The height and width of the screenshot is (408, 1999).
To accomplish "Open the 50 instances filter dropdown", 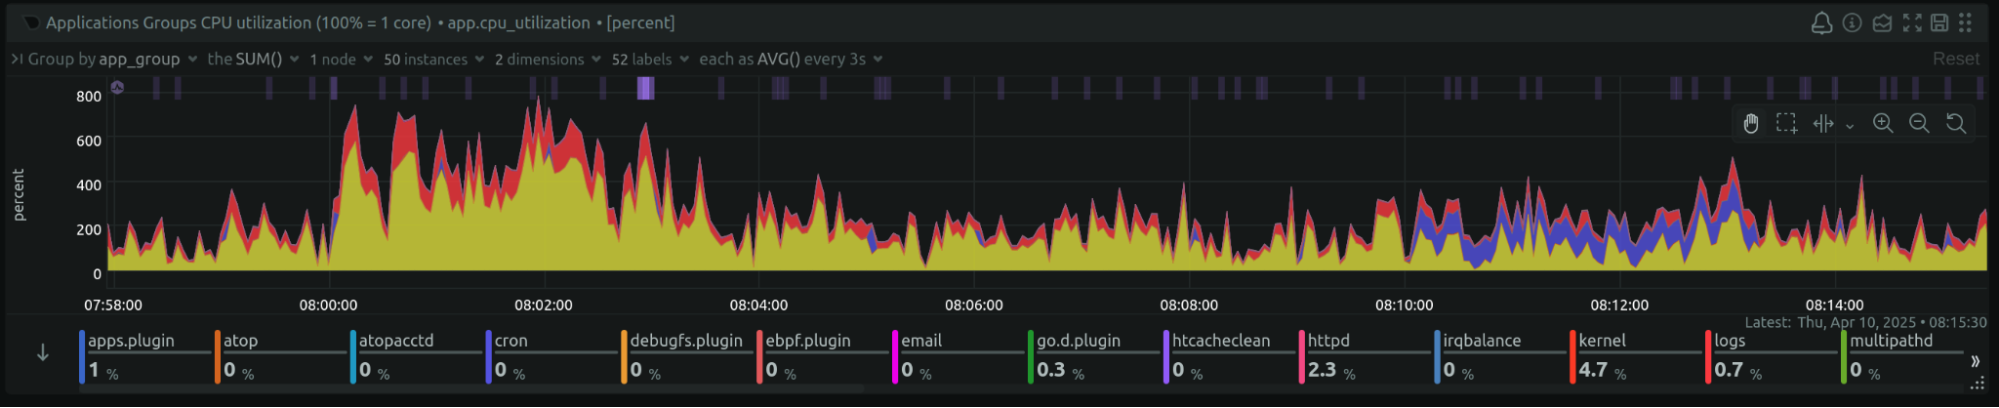I will click(434, 59).
